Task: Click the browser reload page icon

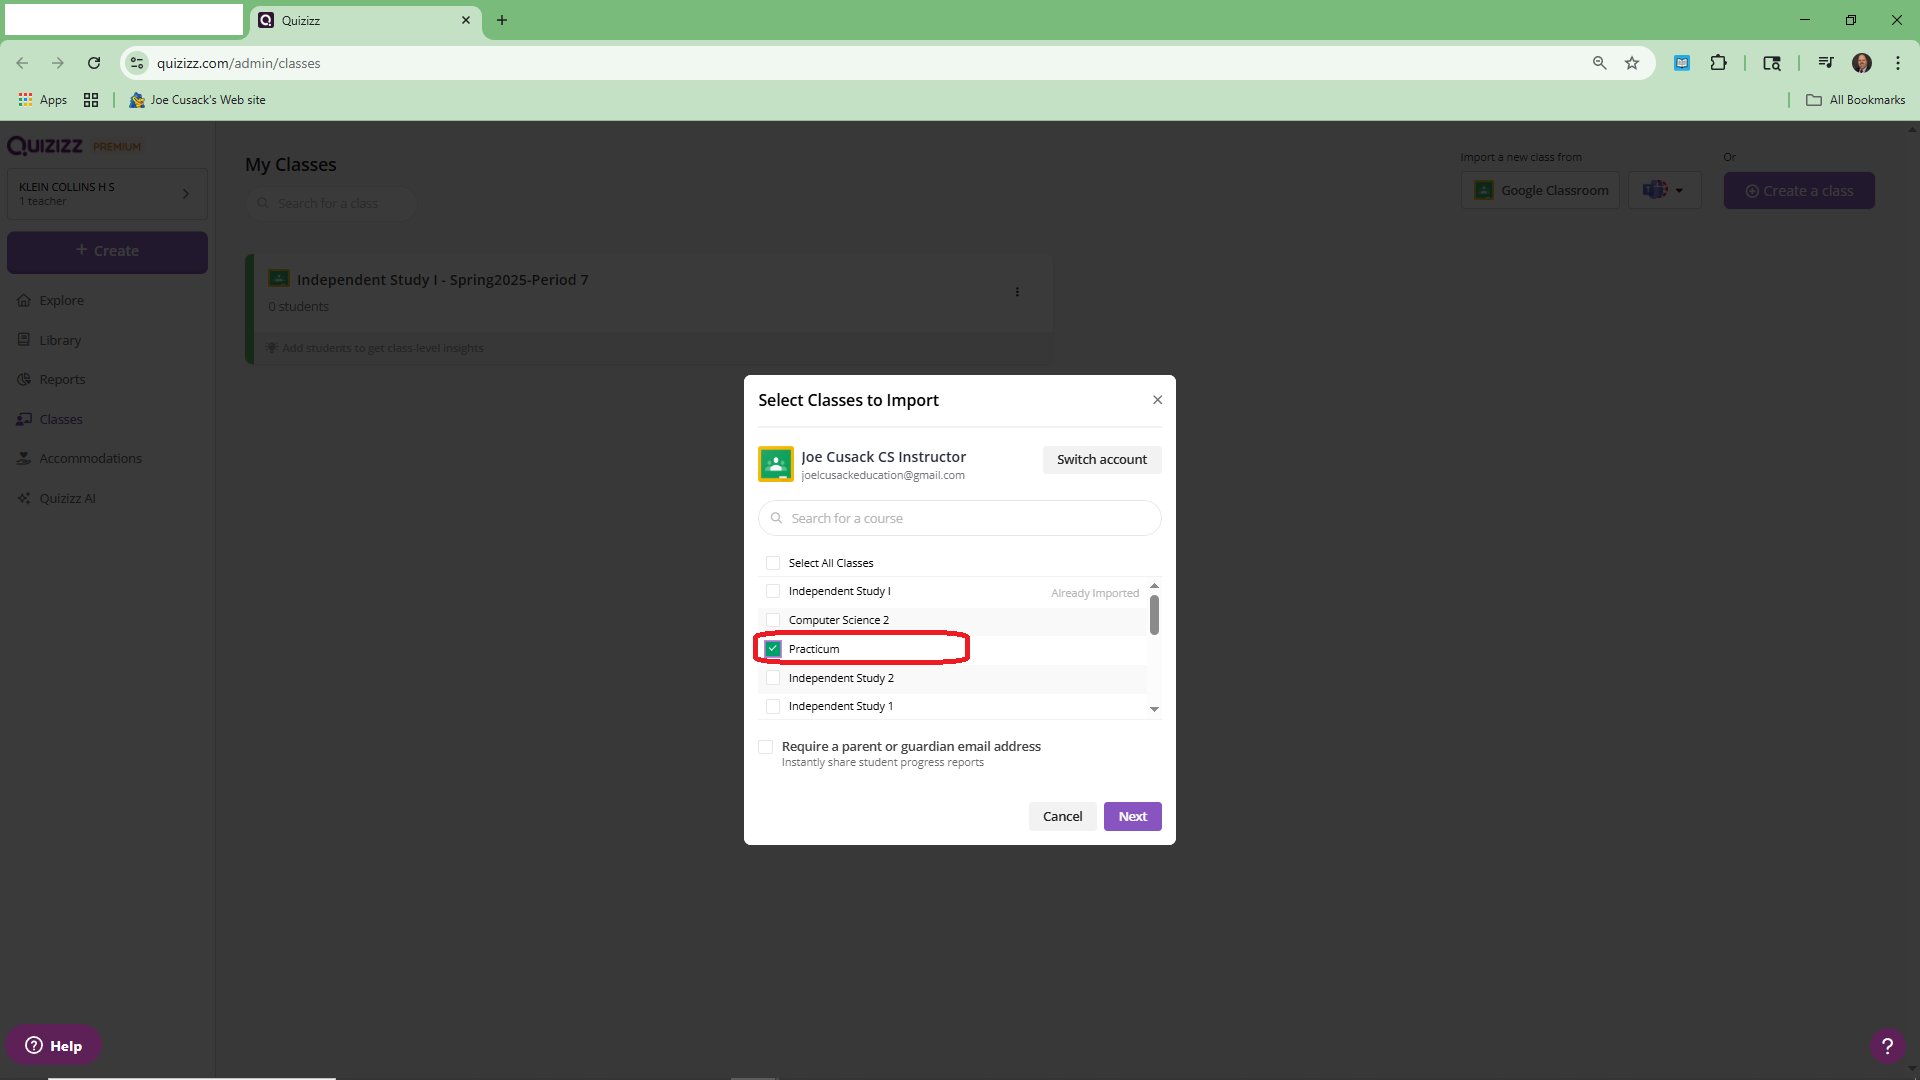Action: [94, 63]
